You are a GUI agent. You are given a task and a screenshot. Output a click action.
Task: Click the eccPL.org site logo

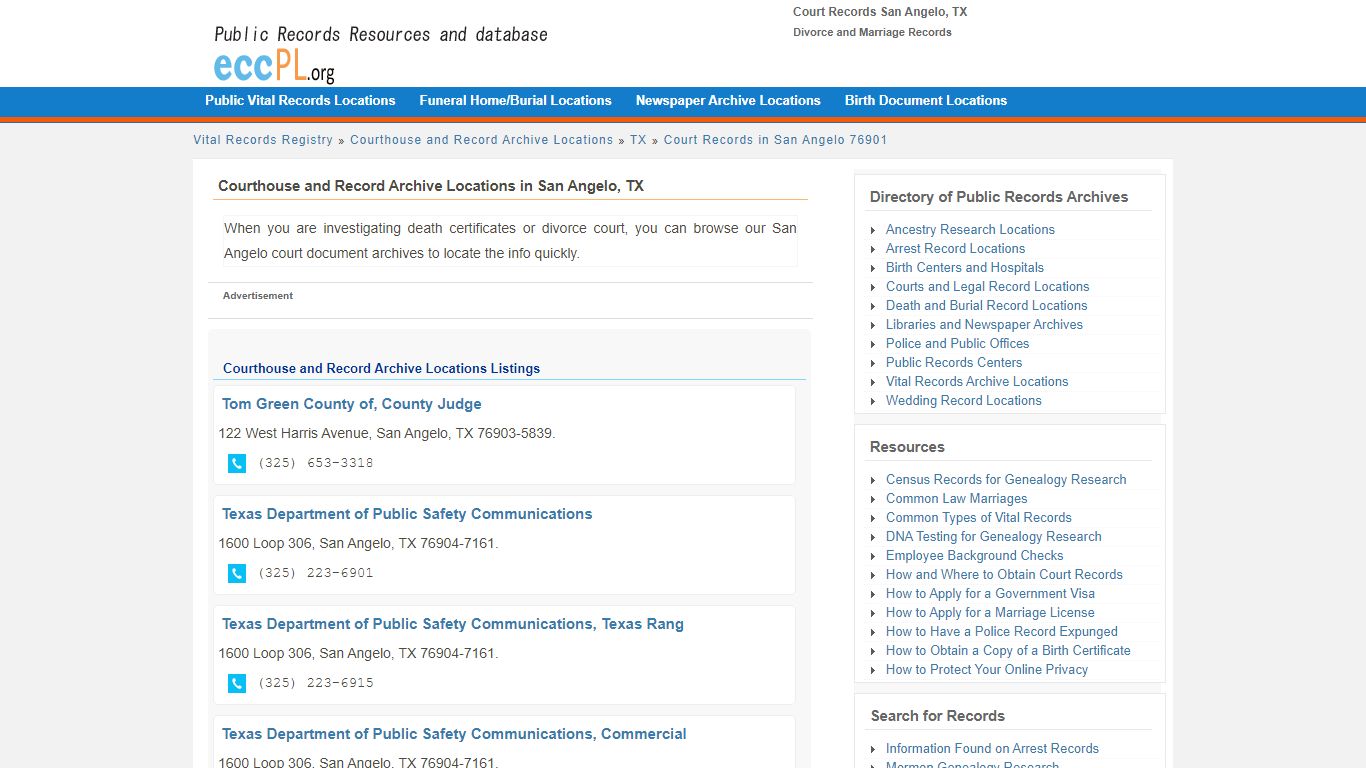click(x=274, y=67)
